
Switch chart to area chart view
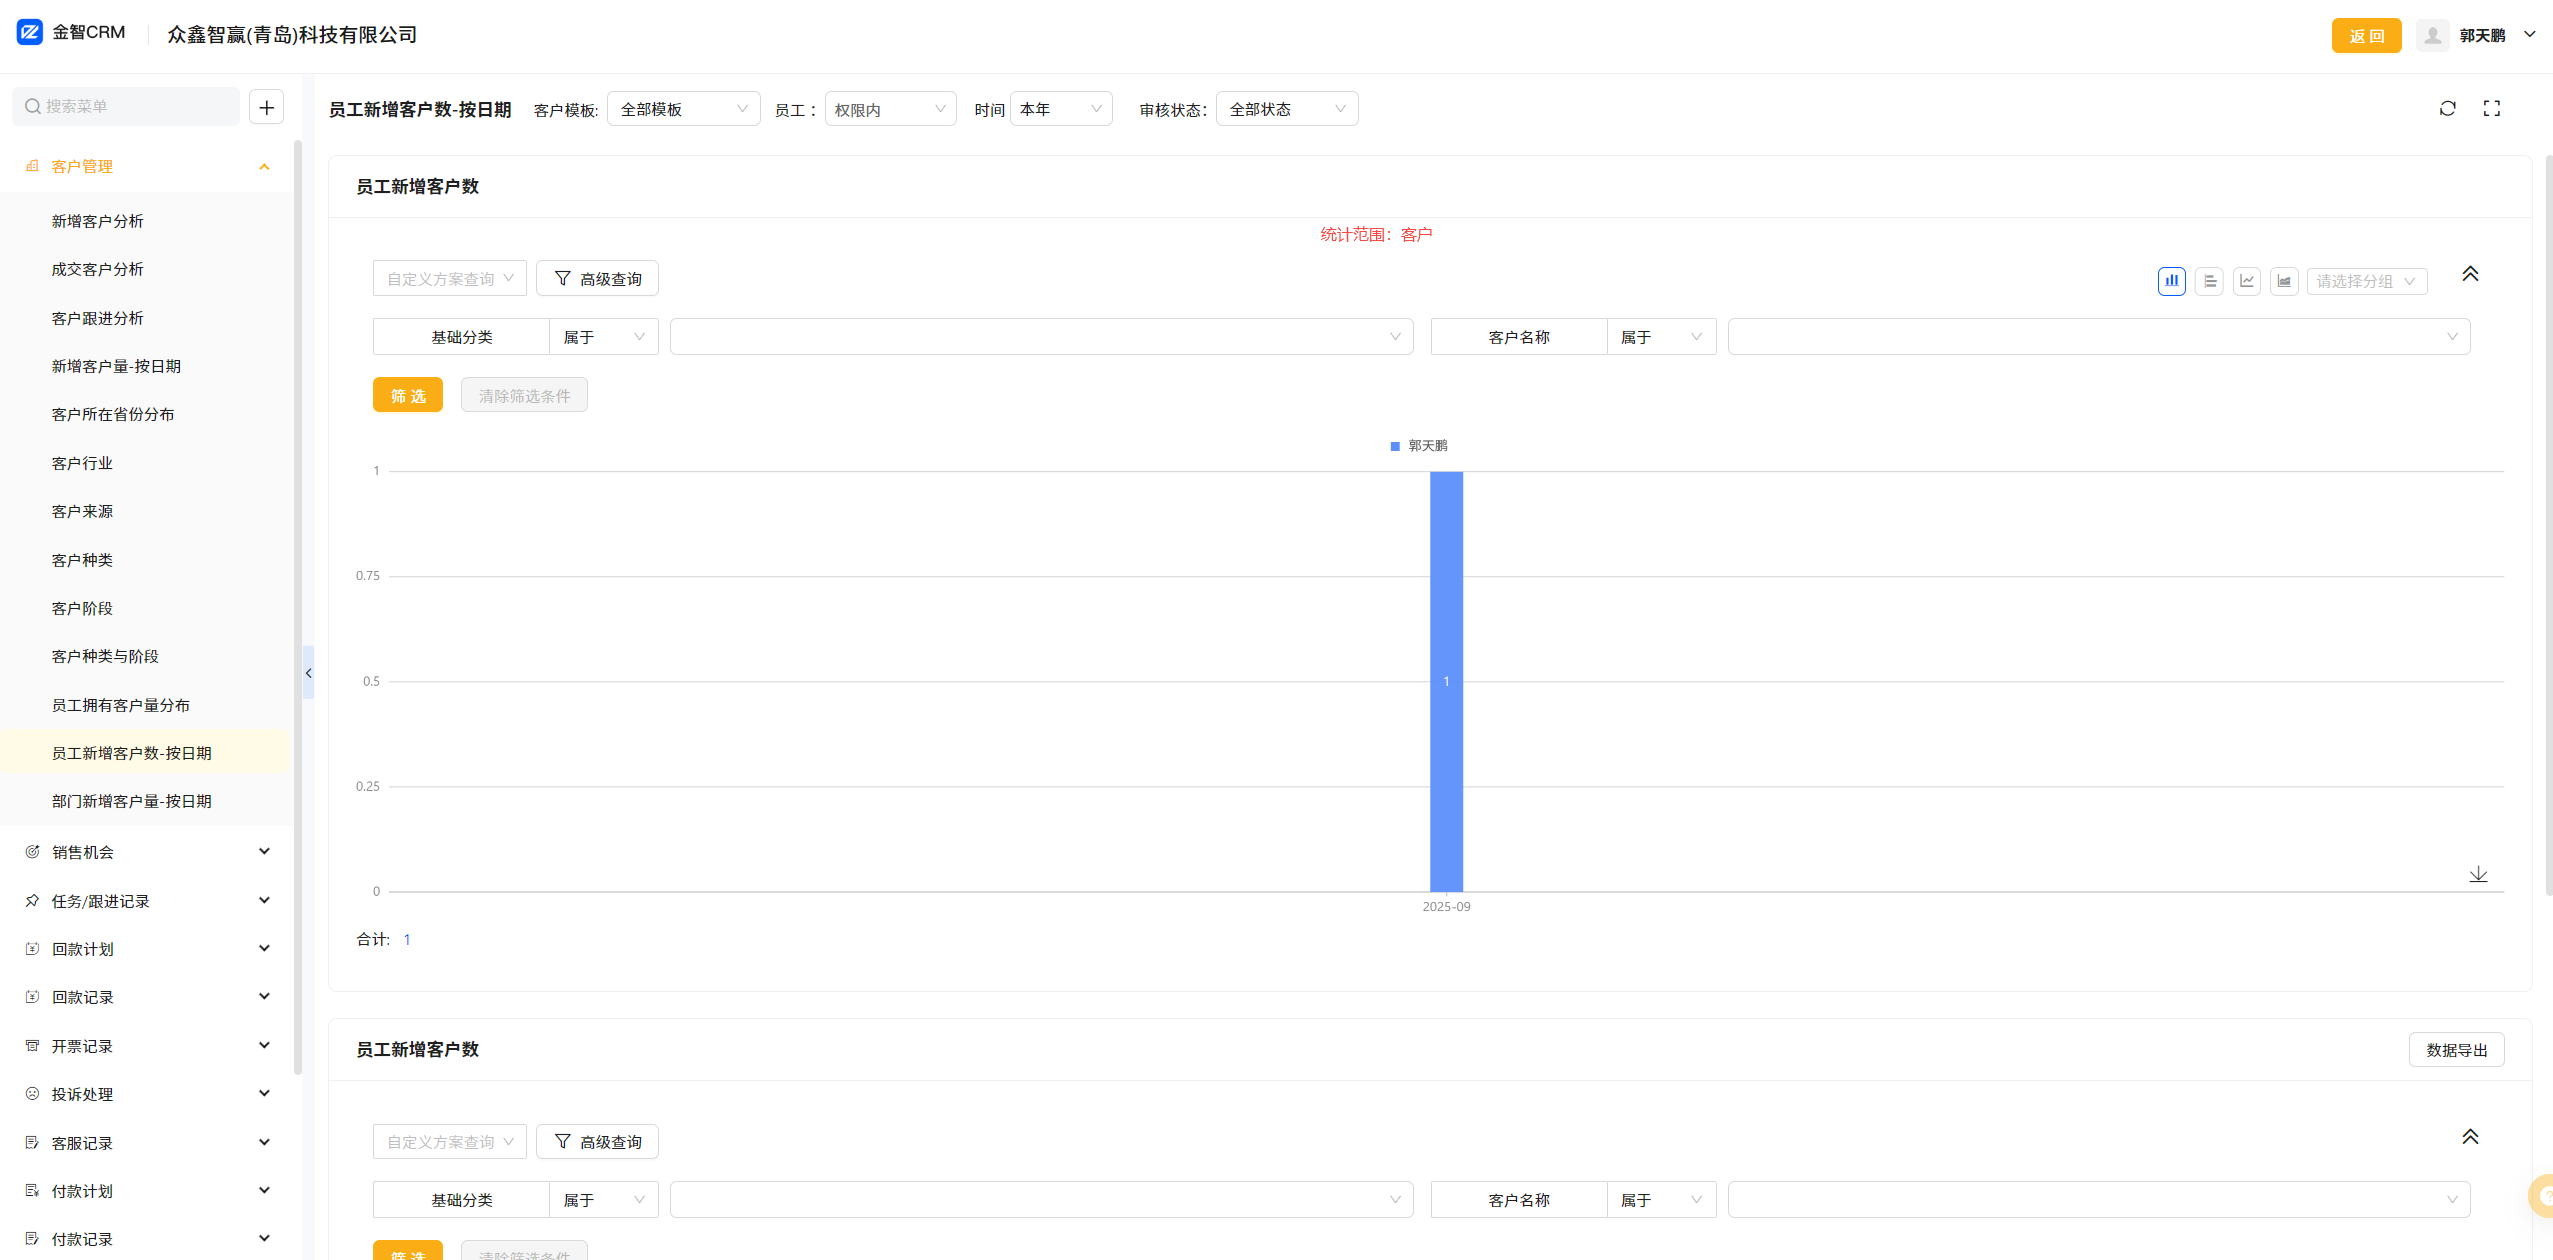[x=2283, y=281]
